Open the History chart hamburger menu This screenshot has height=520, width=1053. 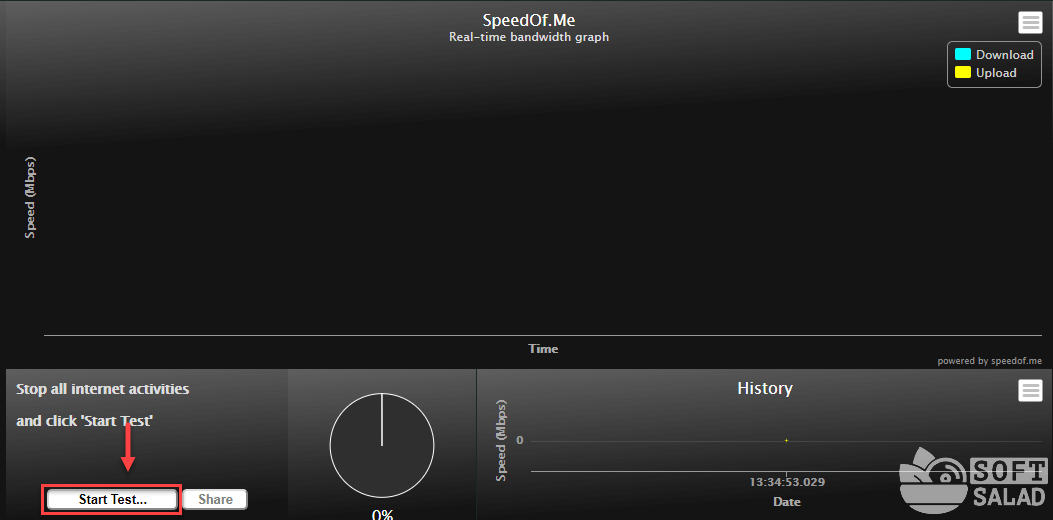pos(1030,391)
